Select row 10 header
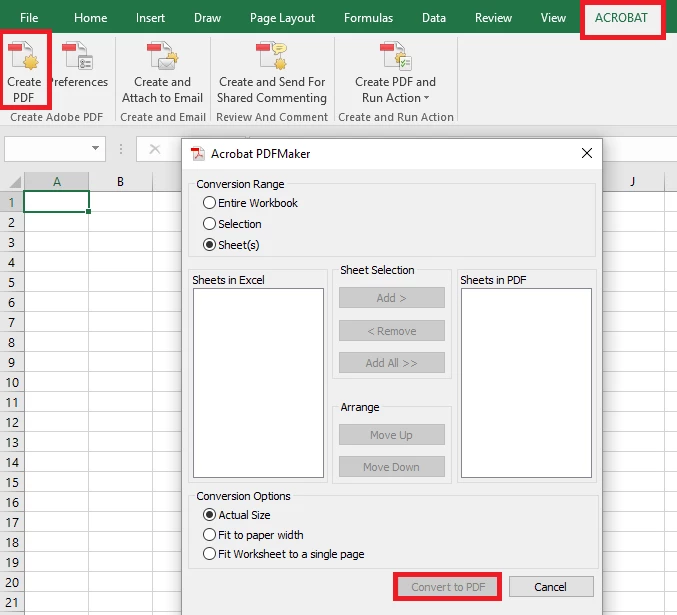 12,383
